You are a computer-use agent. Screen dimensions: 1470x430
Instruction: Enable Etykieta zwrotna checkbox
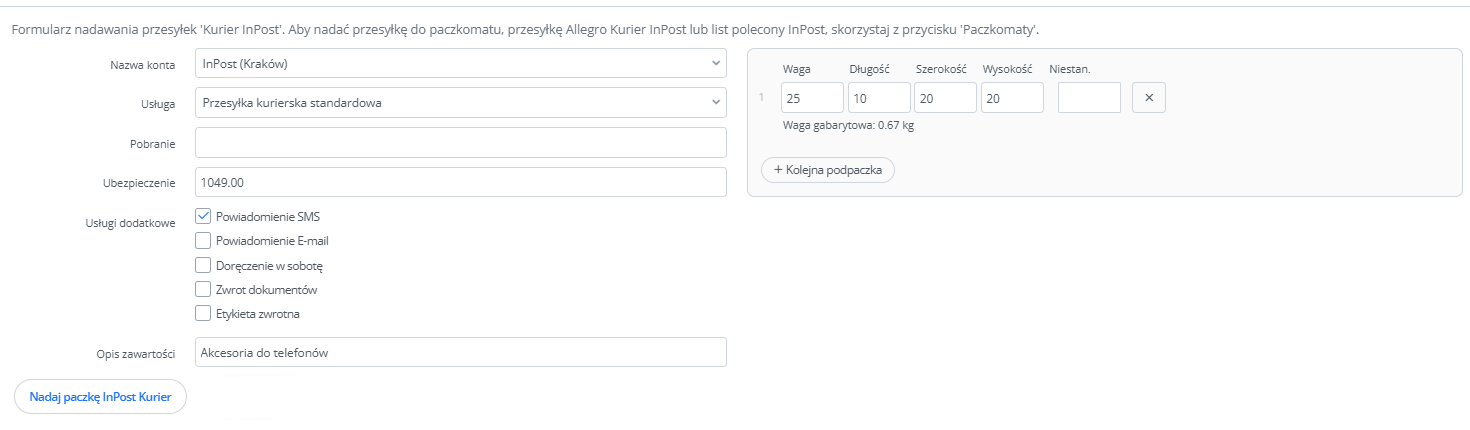coord(203,314)
